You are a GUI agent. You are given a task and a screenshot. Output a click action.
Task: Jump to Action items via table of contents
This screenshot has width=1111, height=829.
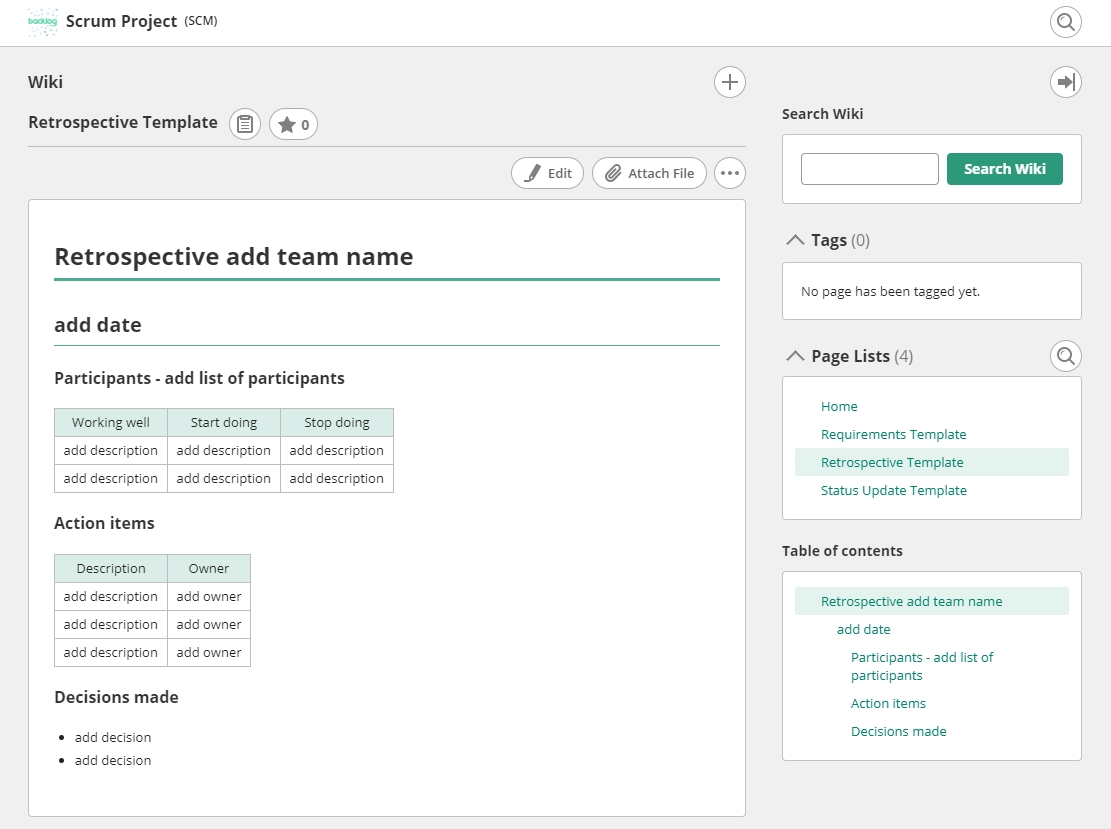pyautogui.click(x=888, y=703)
